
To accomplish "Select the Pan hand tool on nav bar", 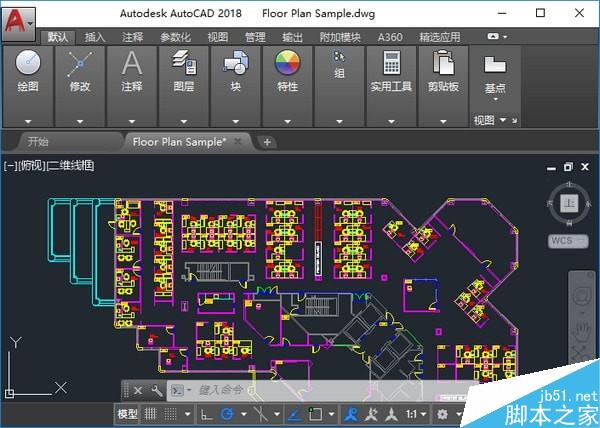I will [584, 331].
